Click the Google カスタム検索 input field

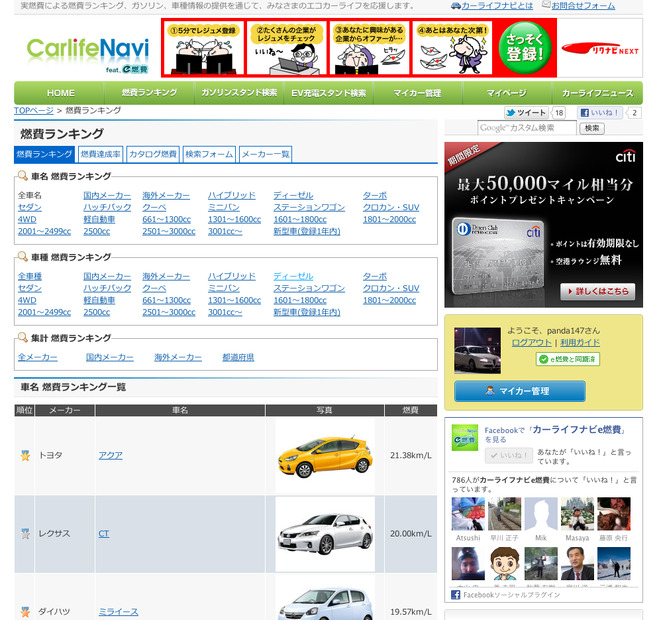[527, 128]
